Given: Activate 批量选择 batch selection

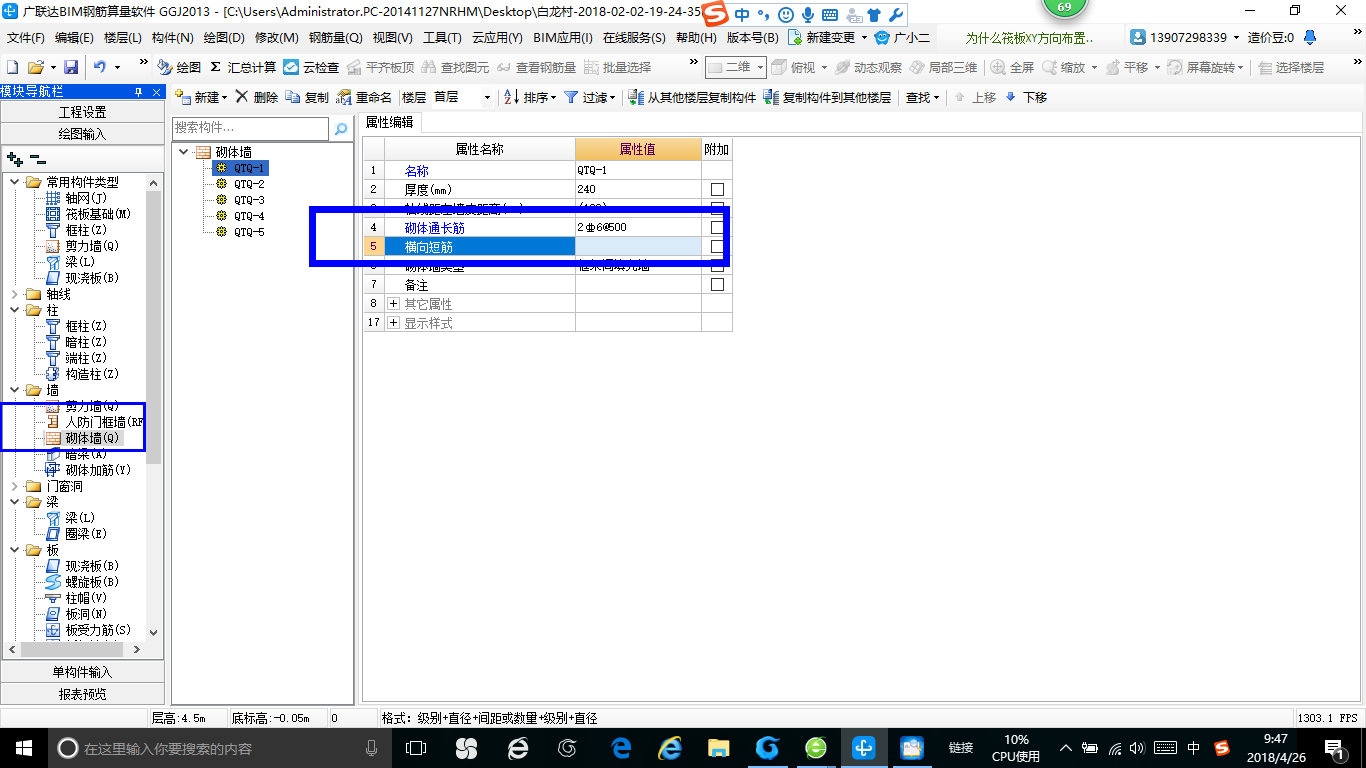Looking at the screenshot, I should coord(617,67).
